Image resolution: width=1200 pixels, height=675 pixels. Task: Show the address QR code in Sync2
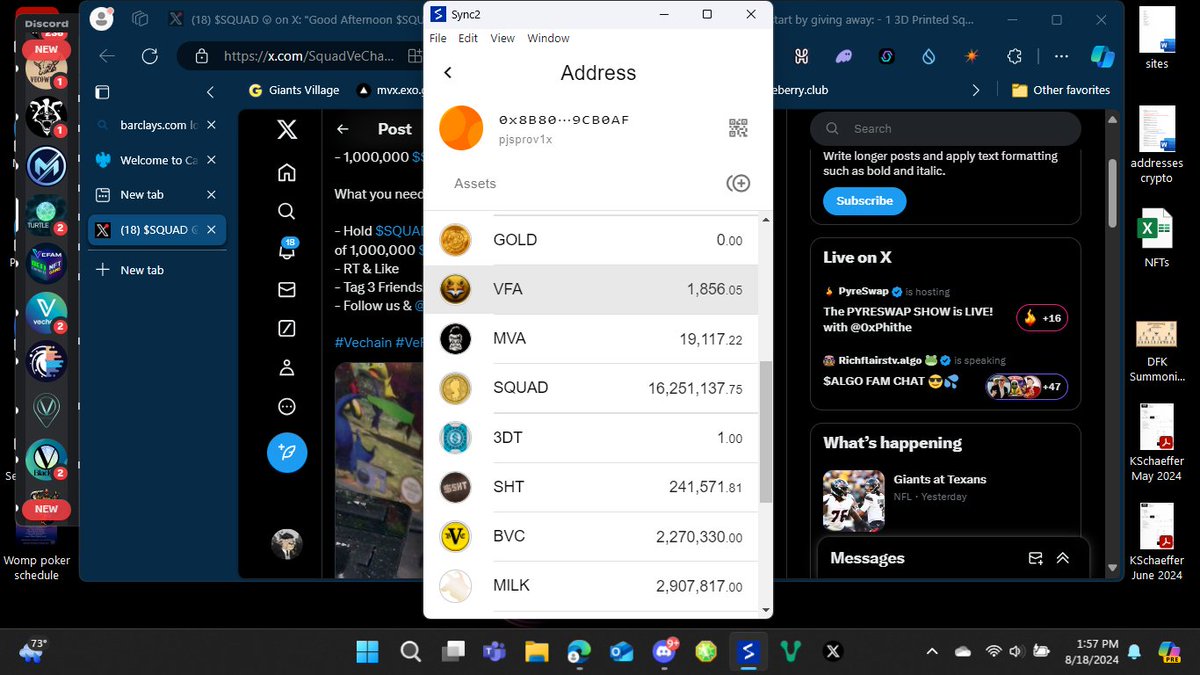click(x=738, y=128)
